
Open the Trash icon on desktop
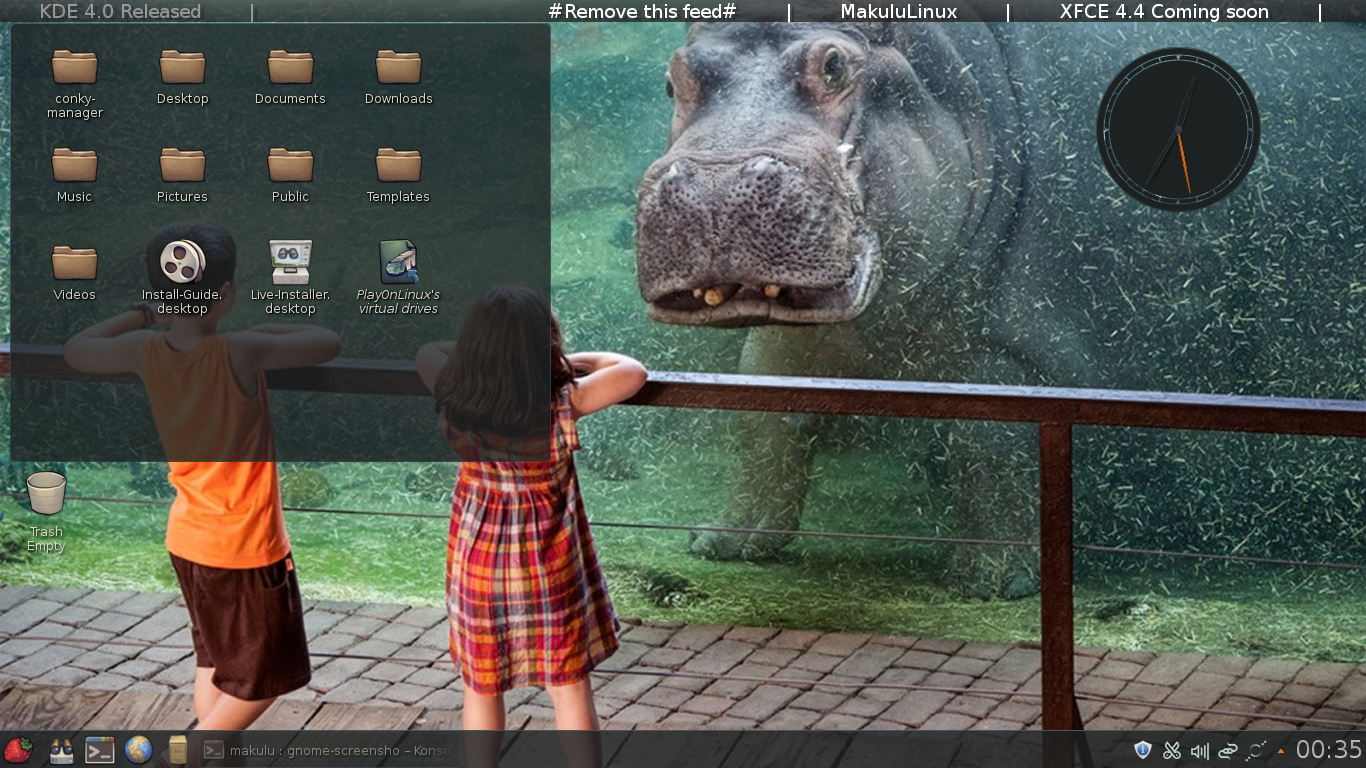pos(46,512)
